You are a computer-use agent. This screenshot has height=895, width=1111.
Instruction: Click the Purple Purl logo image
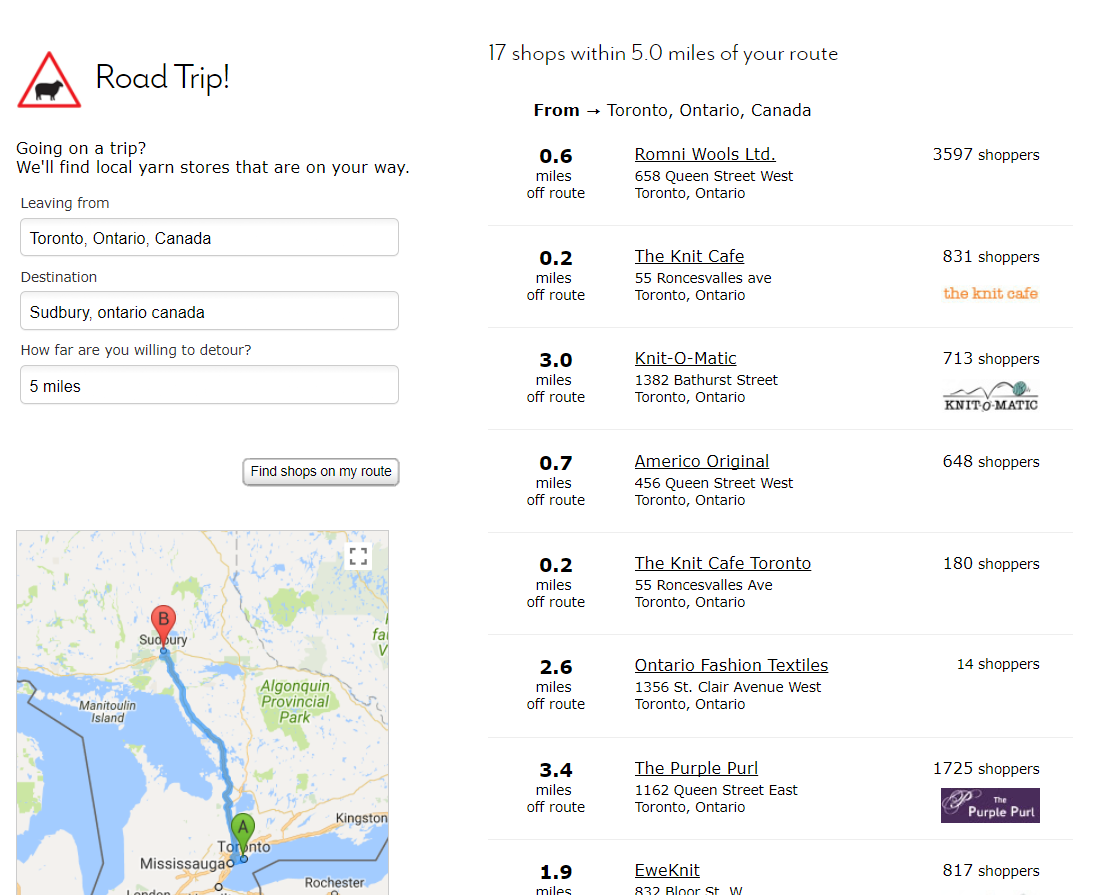tap(990, 805)
